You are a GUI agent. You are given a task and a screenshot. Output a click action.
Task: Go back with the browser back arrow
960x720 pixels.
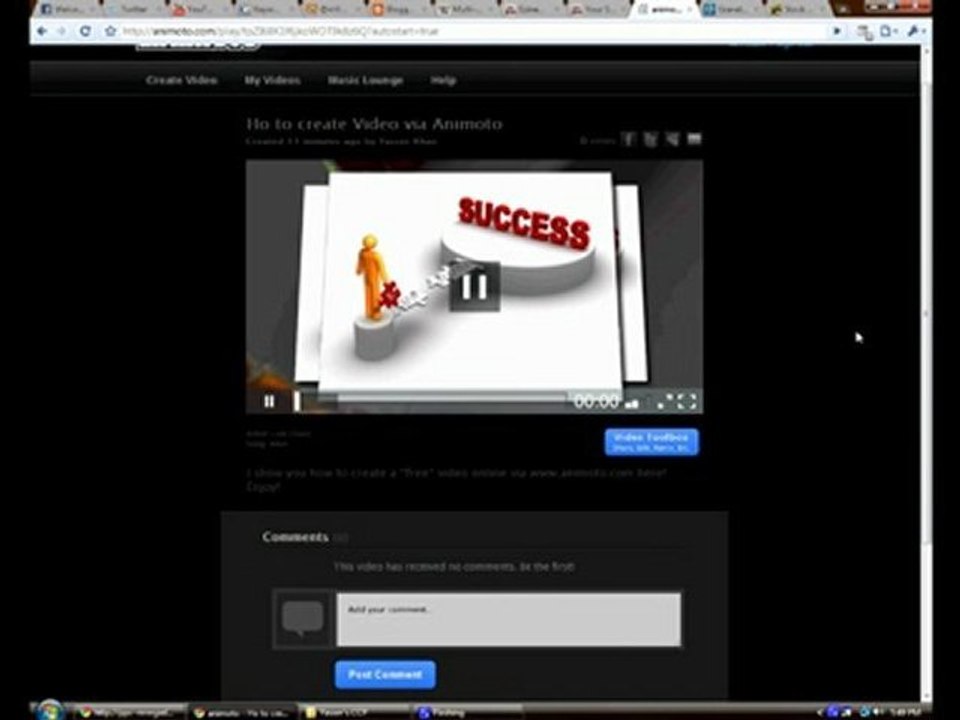(x=42, y=31)
